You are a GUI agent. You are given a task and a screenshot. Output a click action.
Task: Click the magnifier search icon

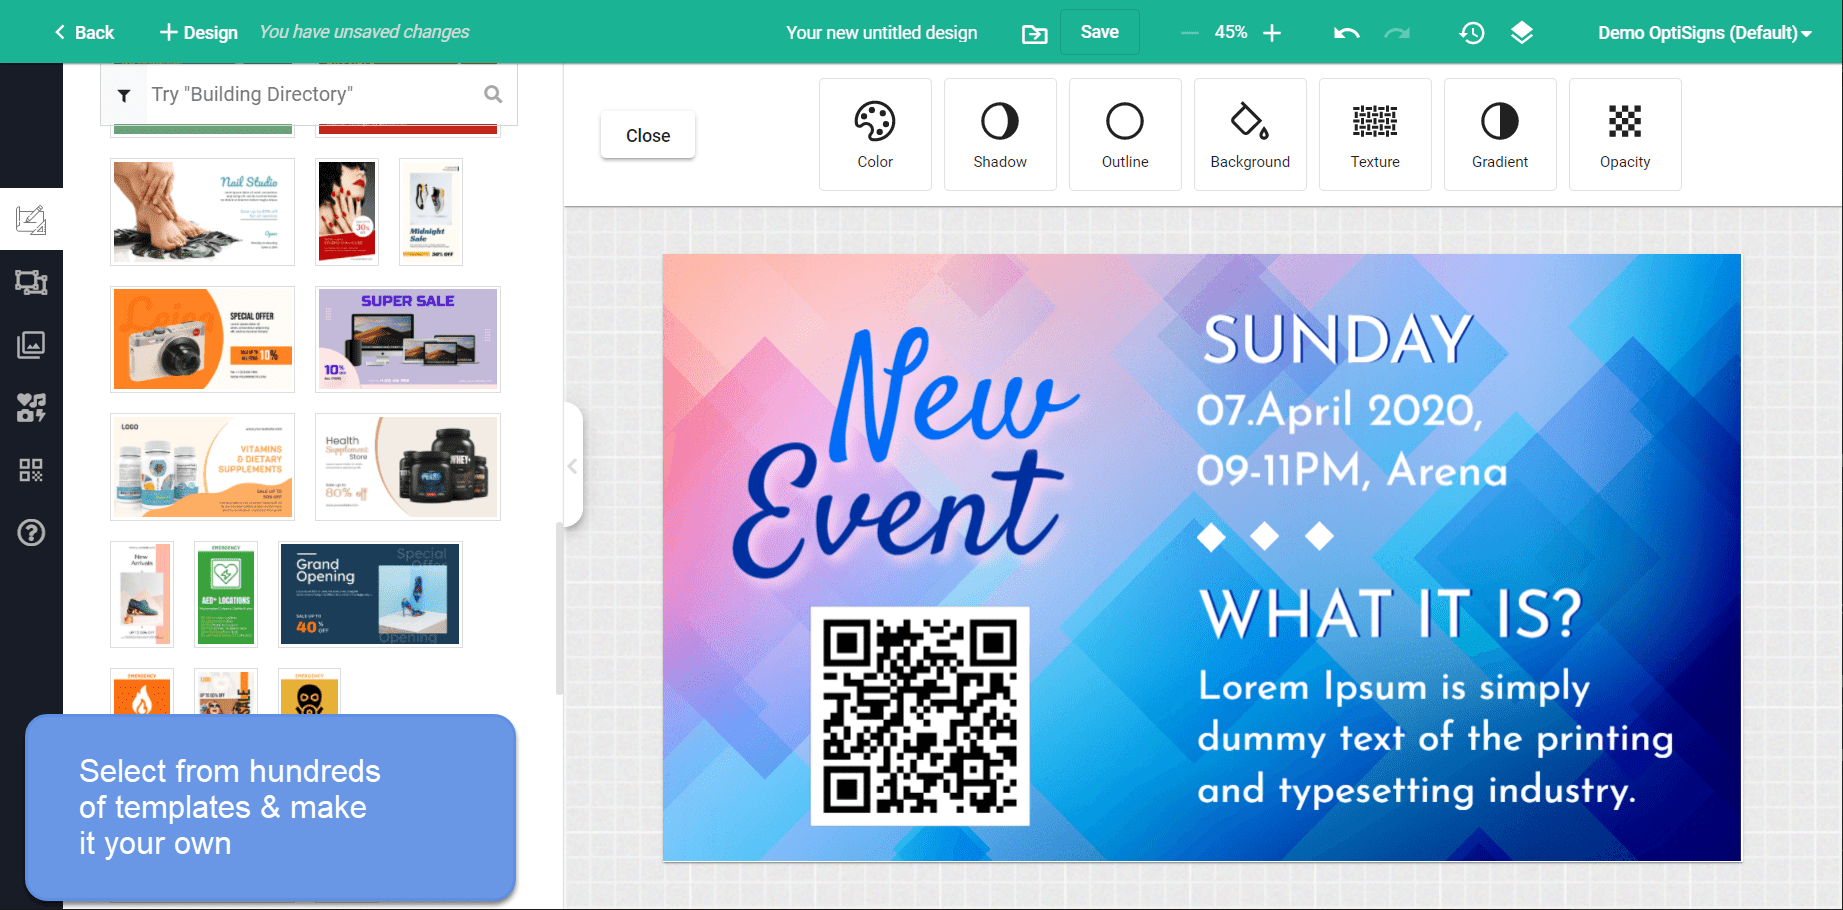(x=493, y=94)
